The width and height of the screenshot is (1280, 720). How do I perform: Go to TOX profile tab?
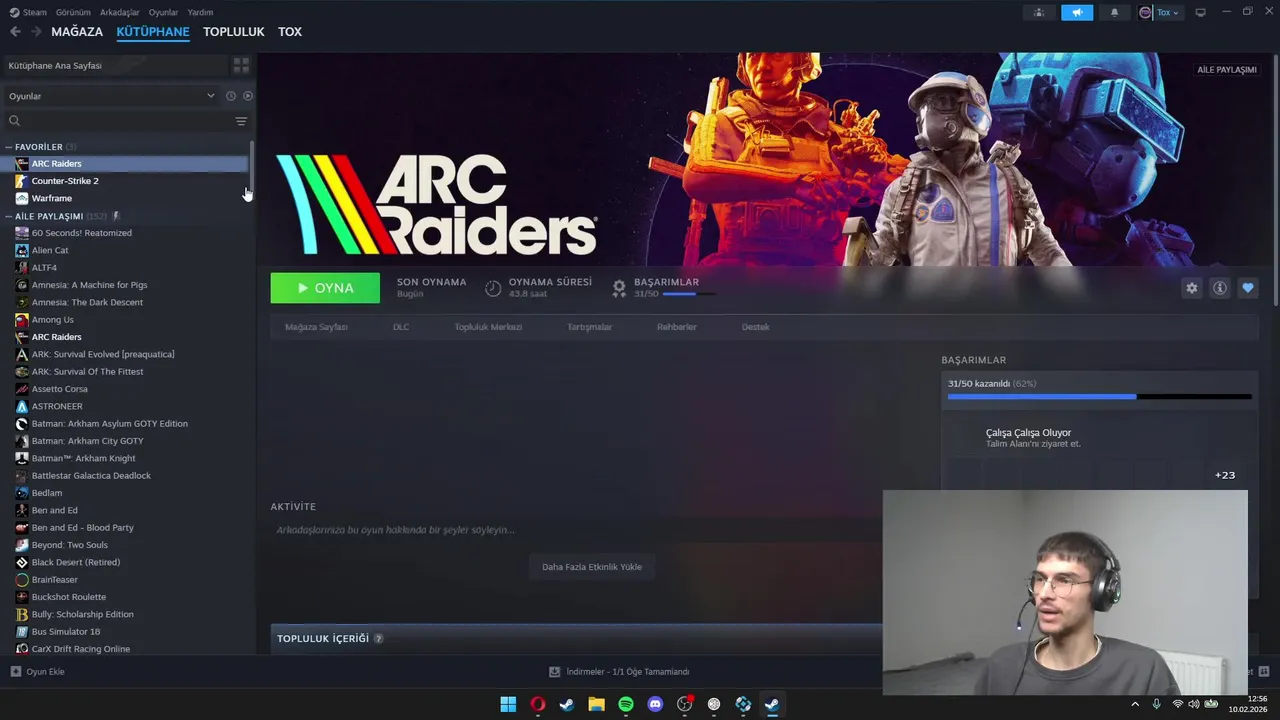290,32
